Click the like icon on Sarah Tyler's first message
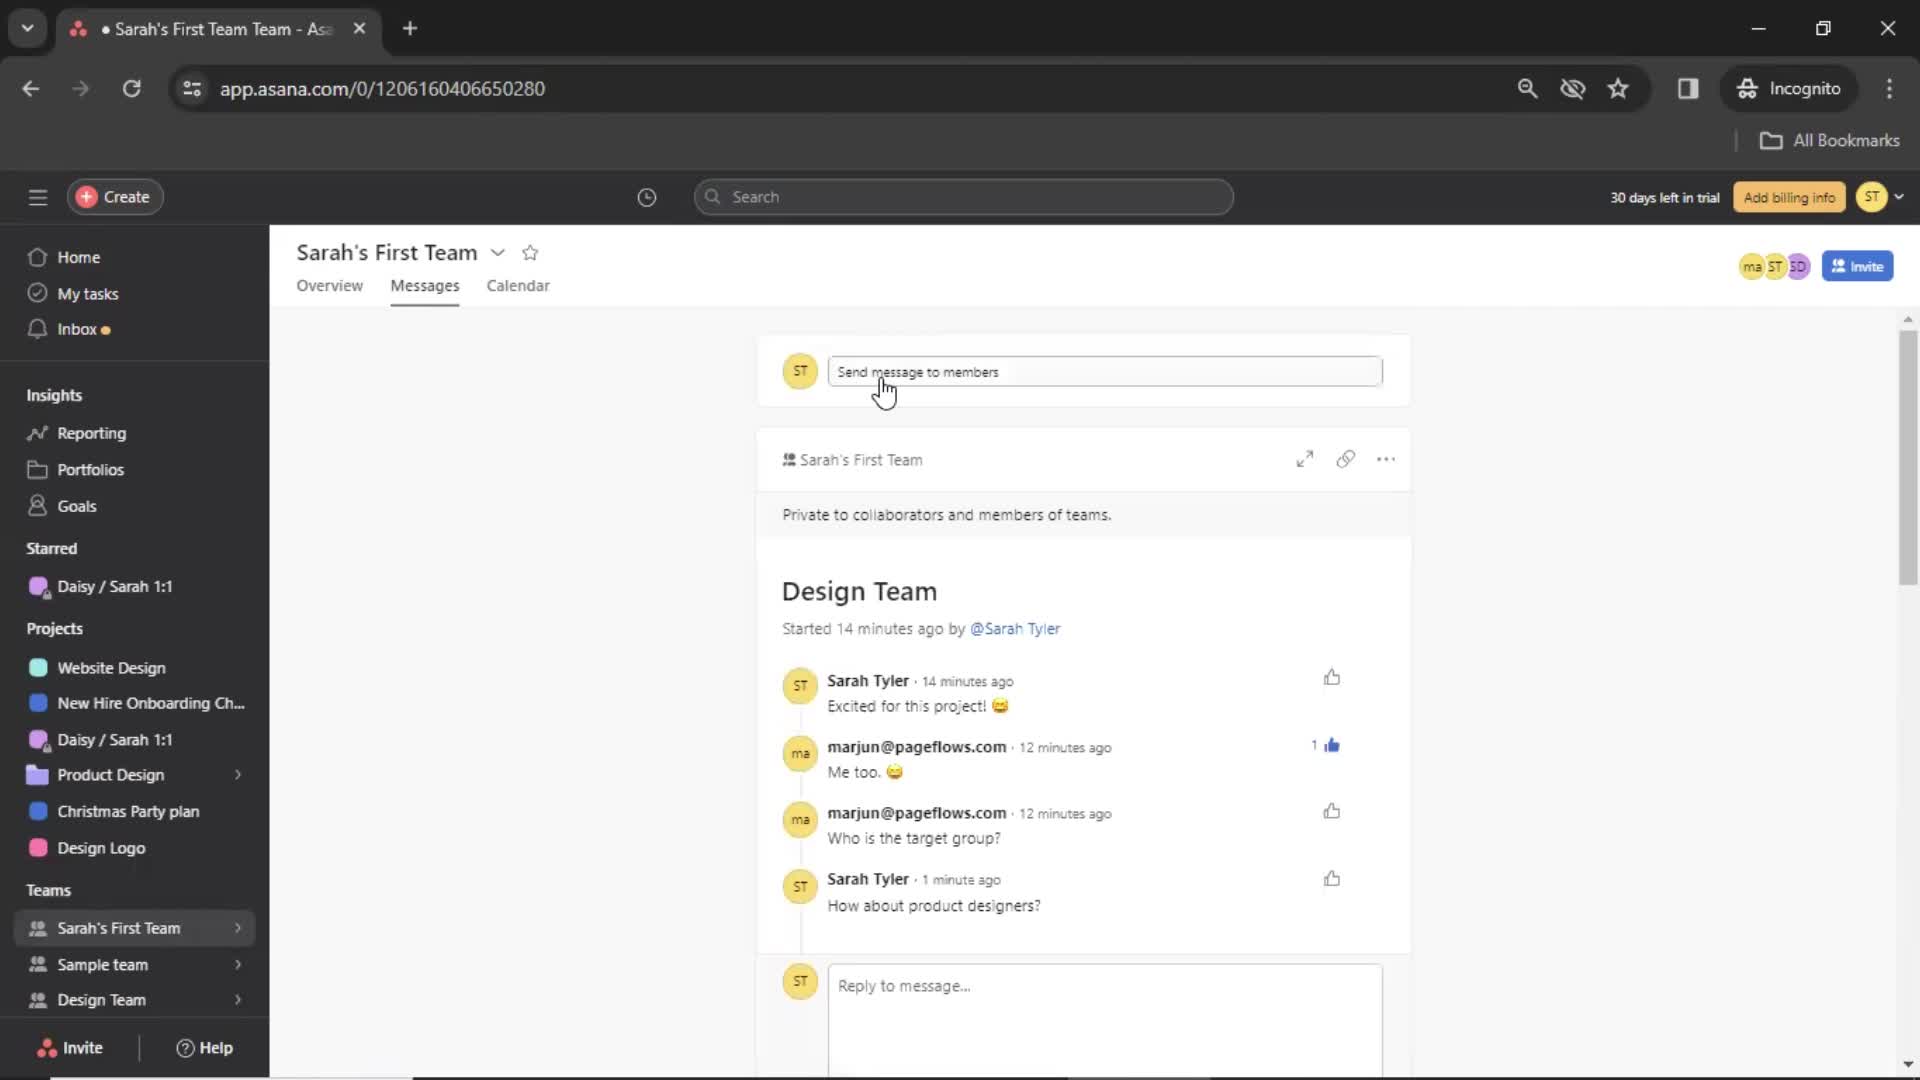Screen dimensions: 1920x1080 (1332, 679)
